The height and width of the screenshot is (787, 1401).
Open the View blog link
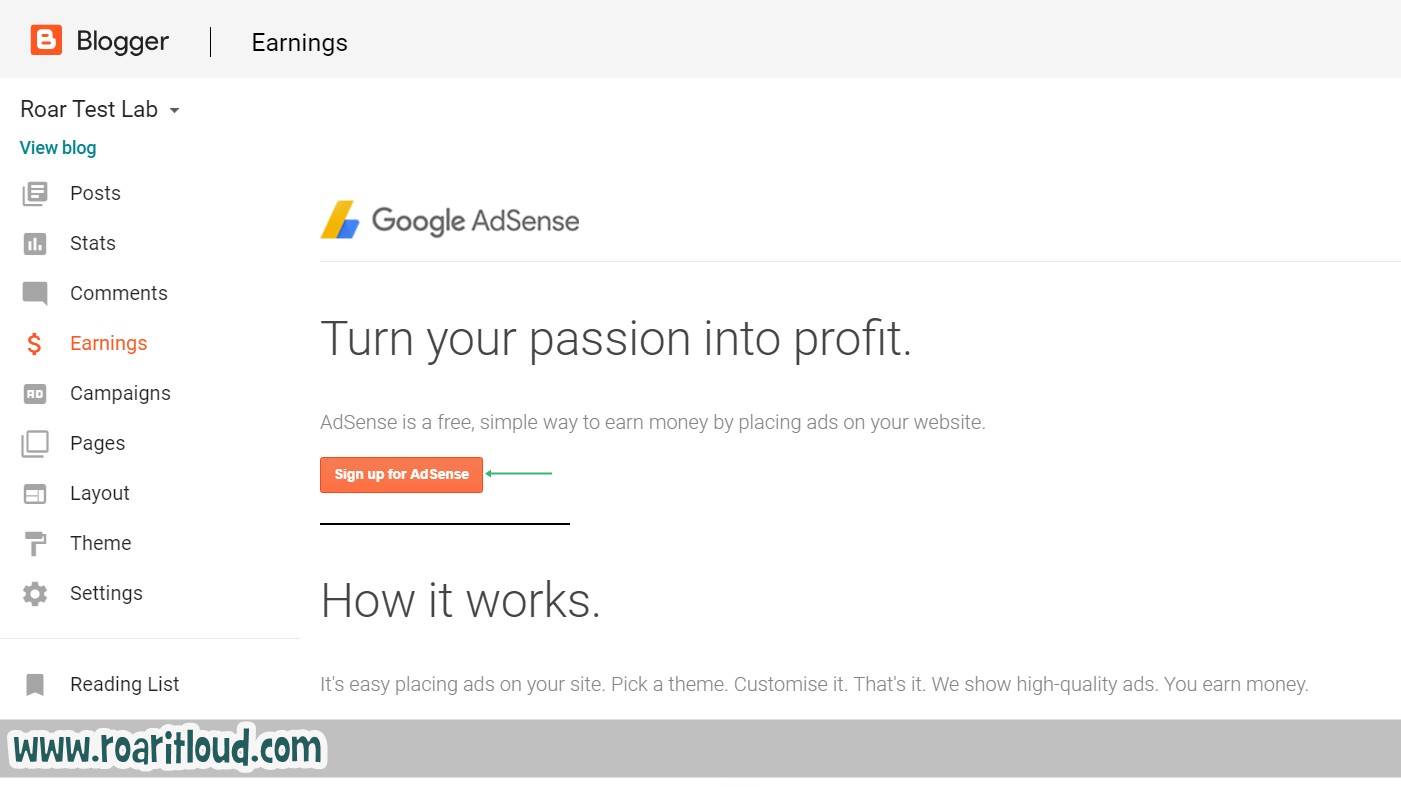point(58,147)
